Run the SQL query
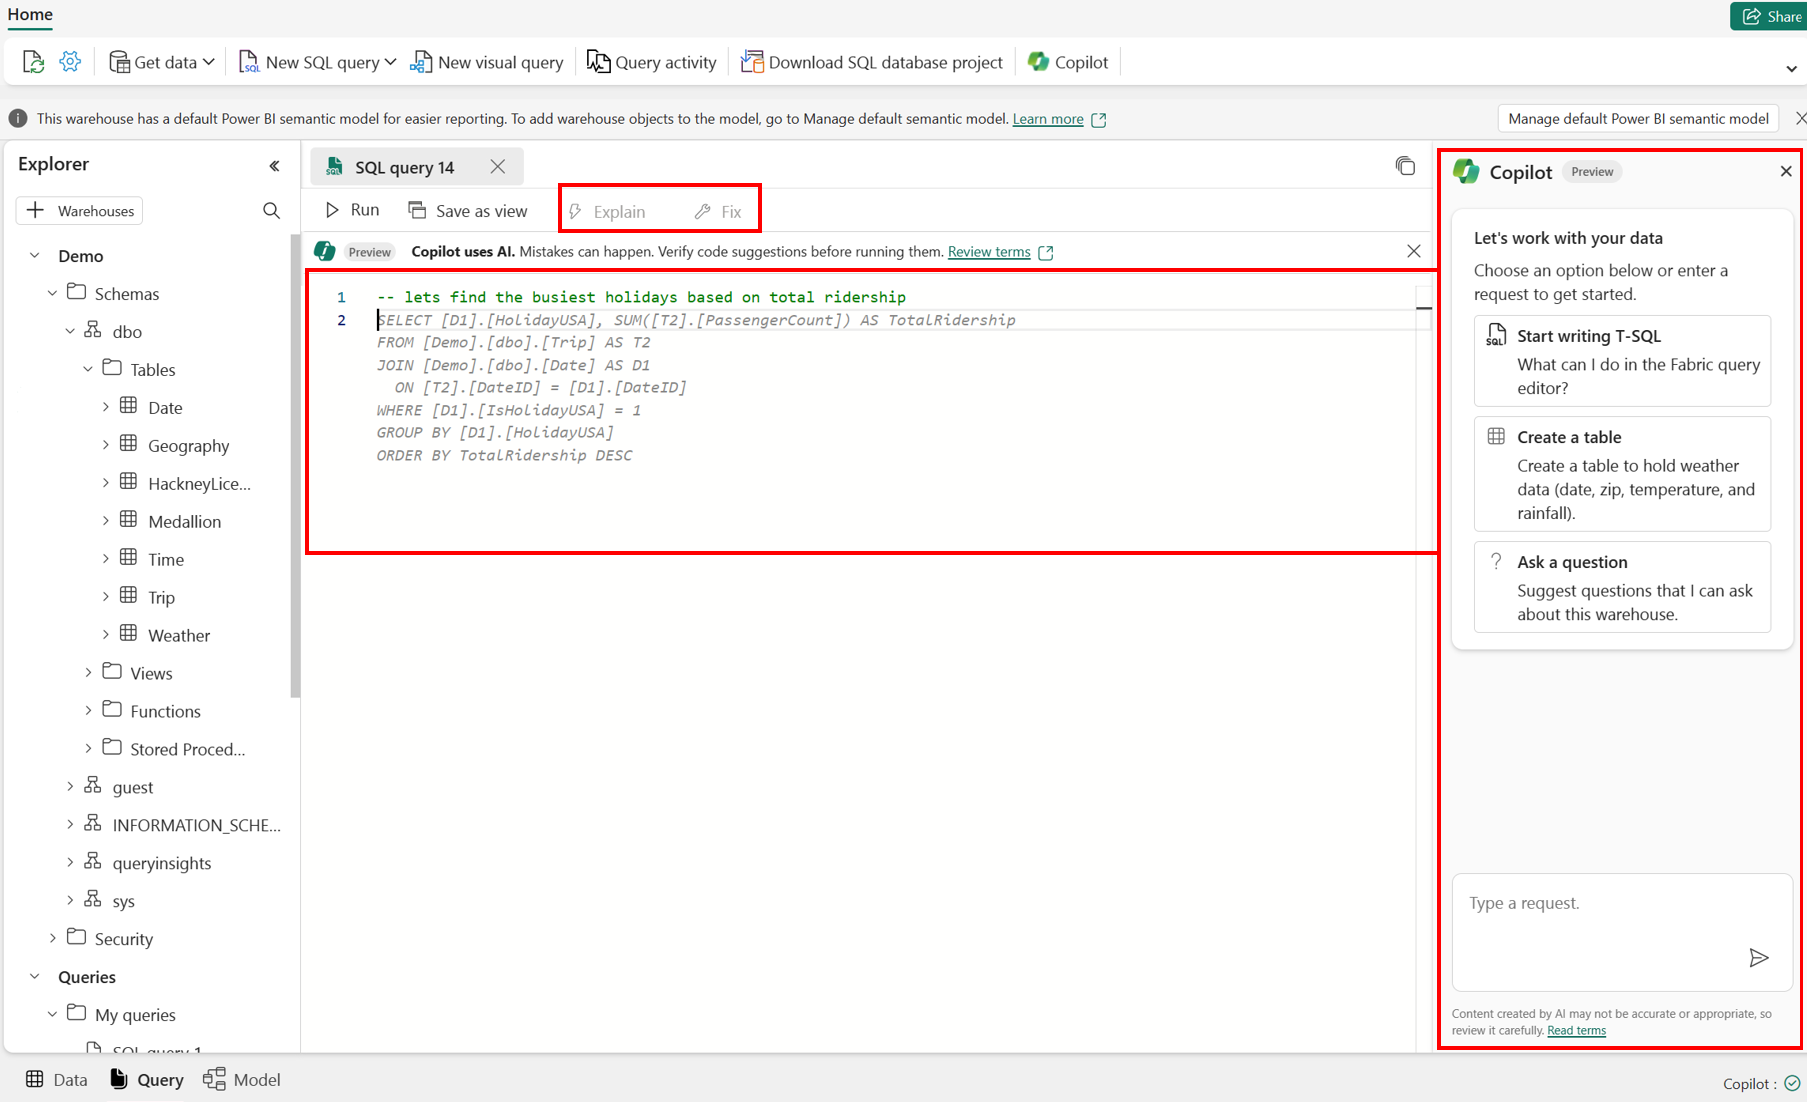Image resolution: width=1807 pixels, height=1102 pixels. 352,210
